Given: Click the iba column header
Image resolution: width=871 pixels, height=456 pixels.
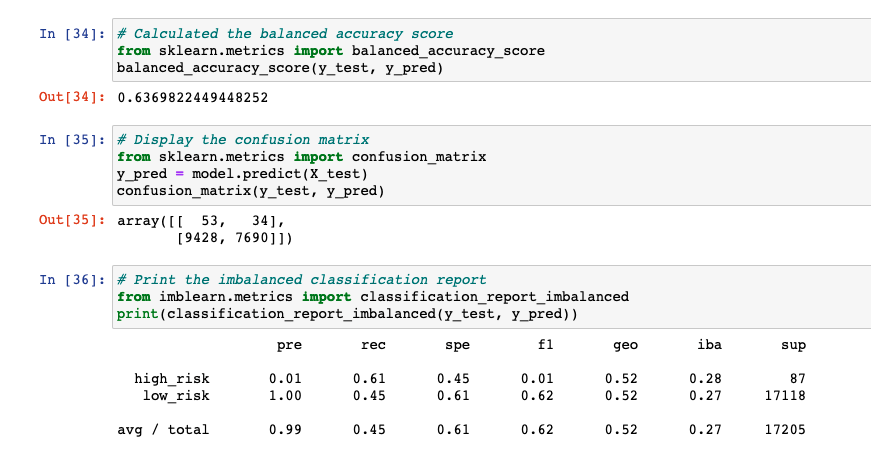Looking at the screenshot, I should point(709,345).
